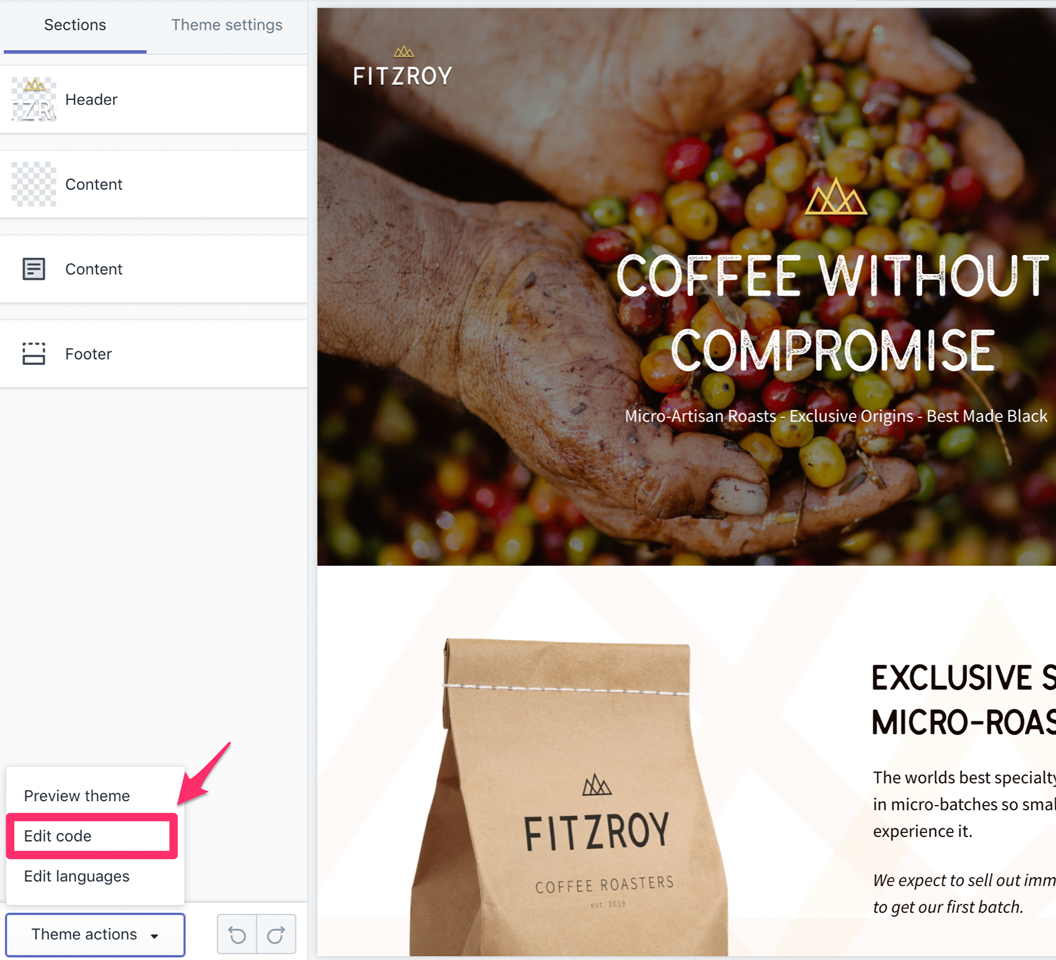Choose Preview theme from the menu

[77, 796]
